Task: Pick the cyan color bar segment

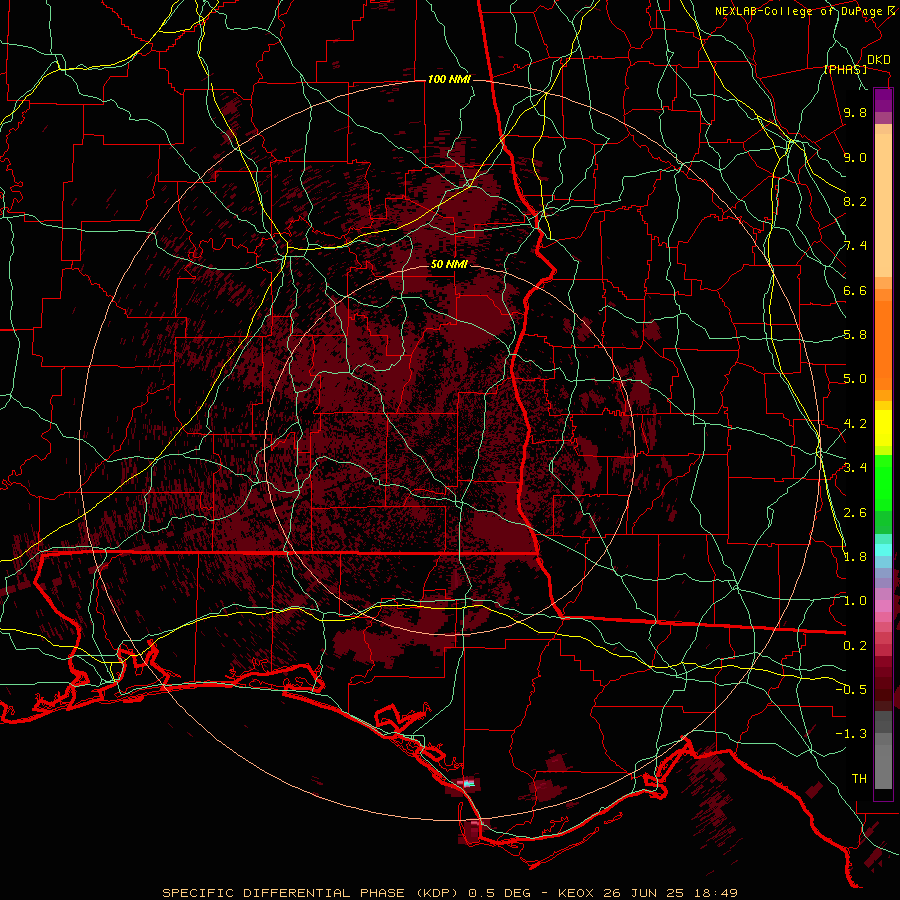Action: coord(883,550)
